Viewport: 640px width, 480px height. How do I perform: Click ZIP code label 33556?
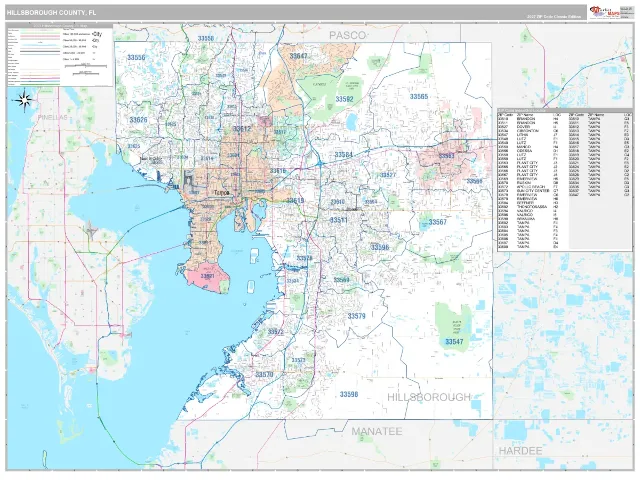tap(136, 58)
